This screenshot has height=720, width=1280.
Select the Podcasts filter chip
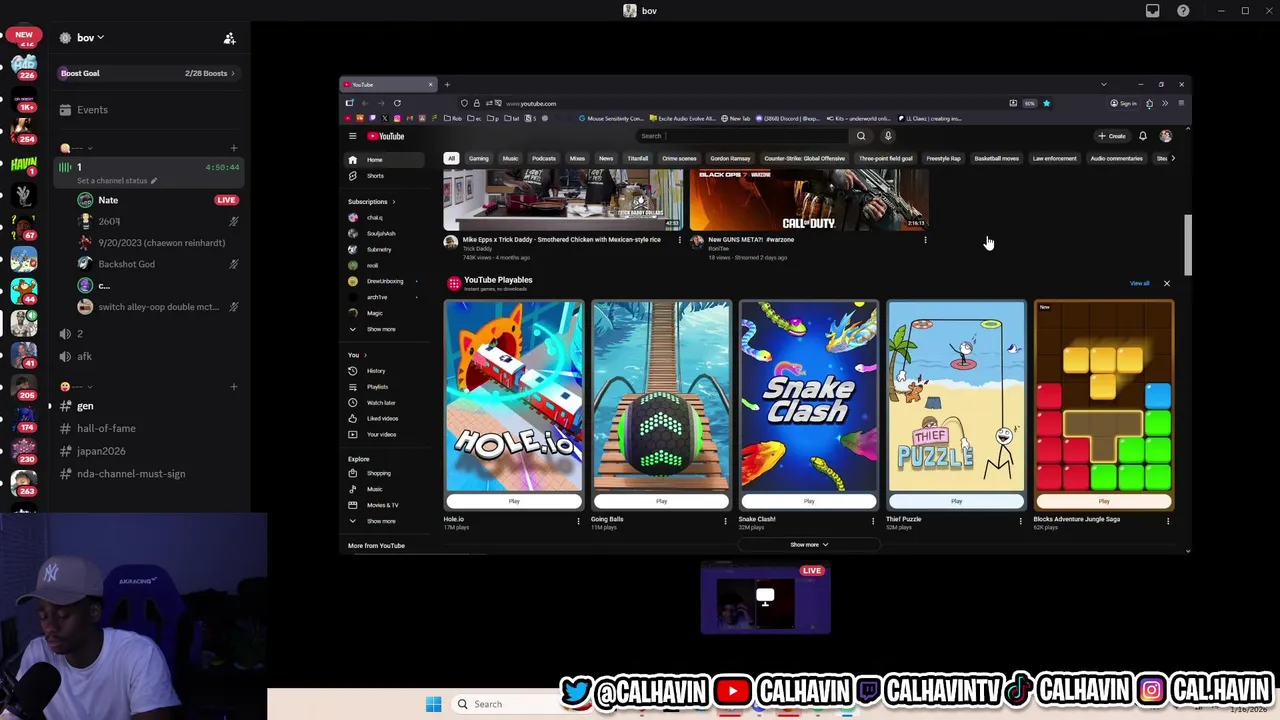pyautogui.click(x=544, y=158)
